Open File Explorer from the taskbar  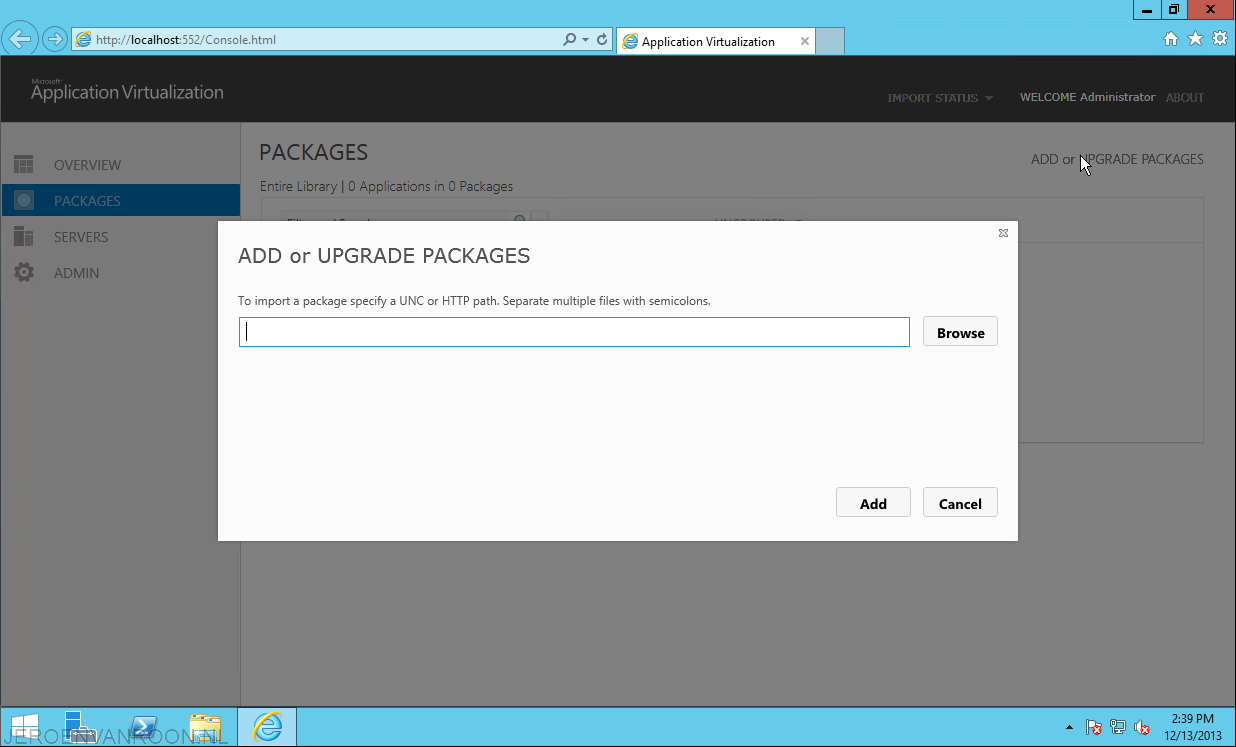pos(205,727)
